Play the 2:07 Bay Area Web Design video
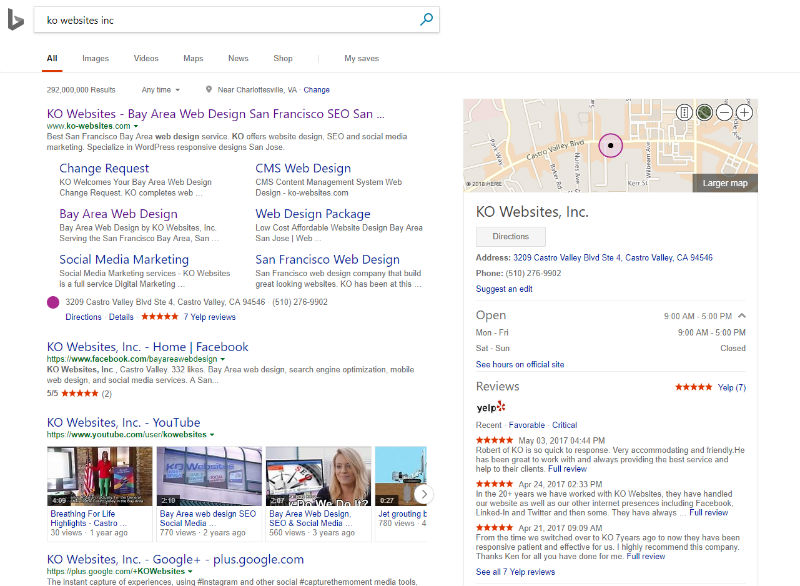 tap(318, 476)
